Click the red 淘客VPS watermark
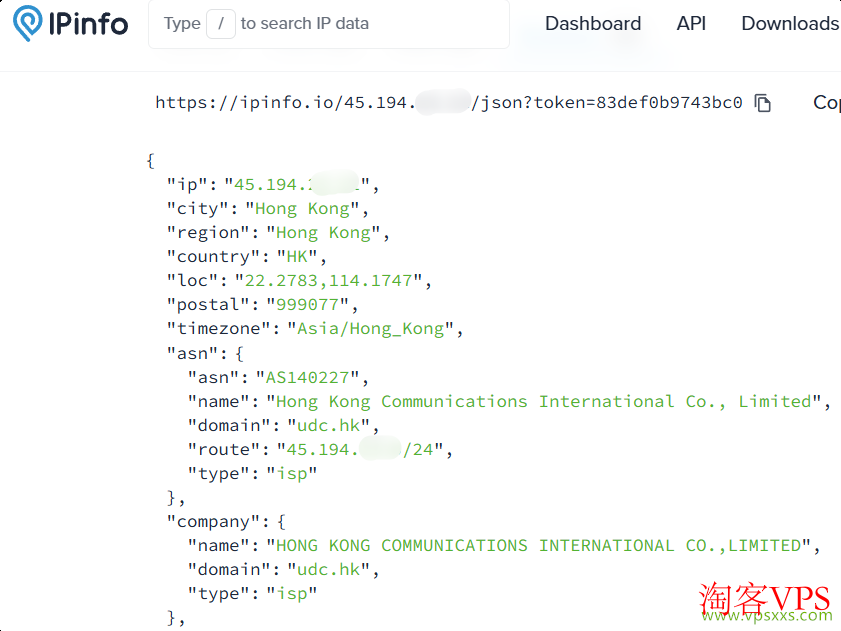Image resolution: width=841 pixels, height=631 pixels. click(x=765, y=595)
